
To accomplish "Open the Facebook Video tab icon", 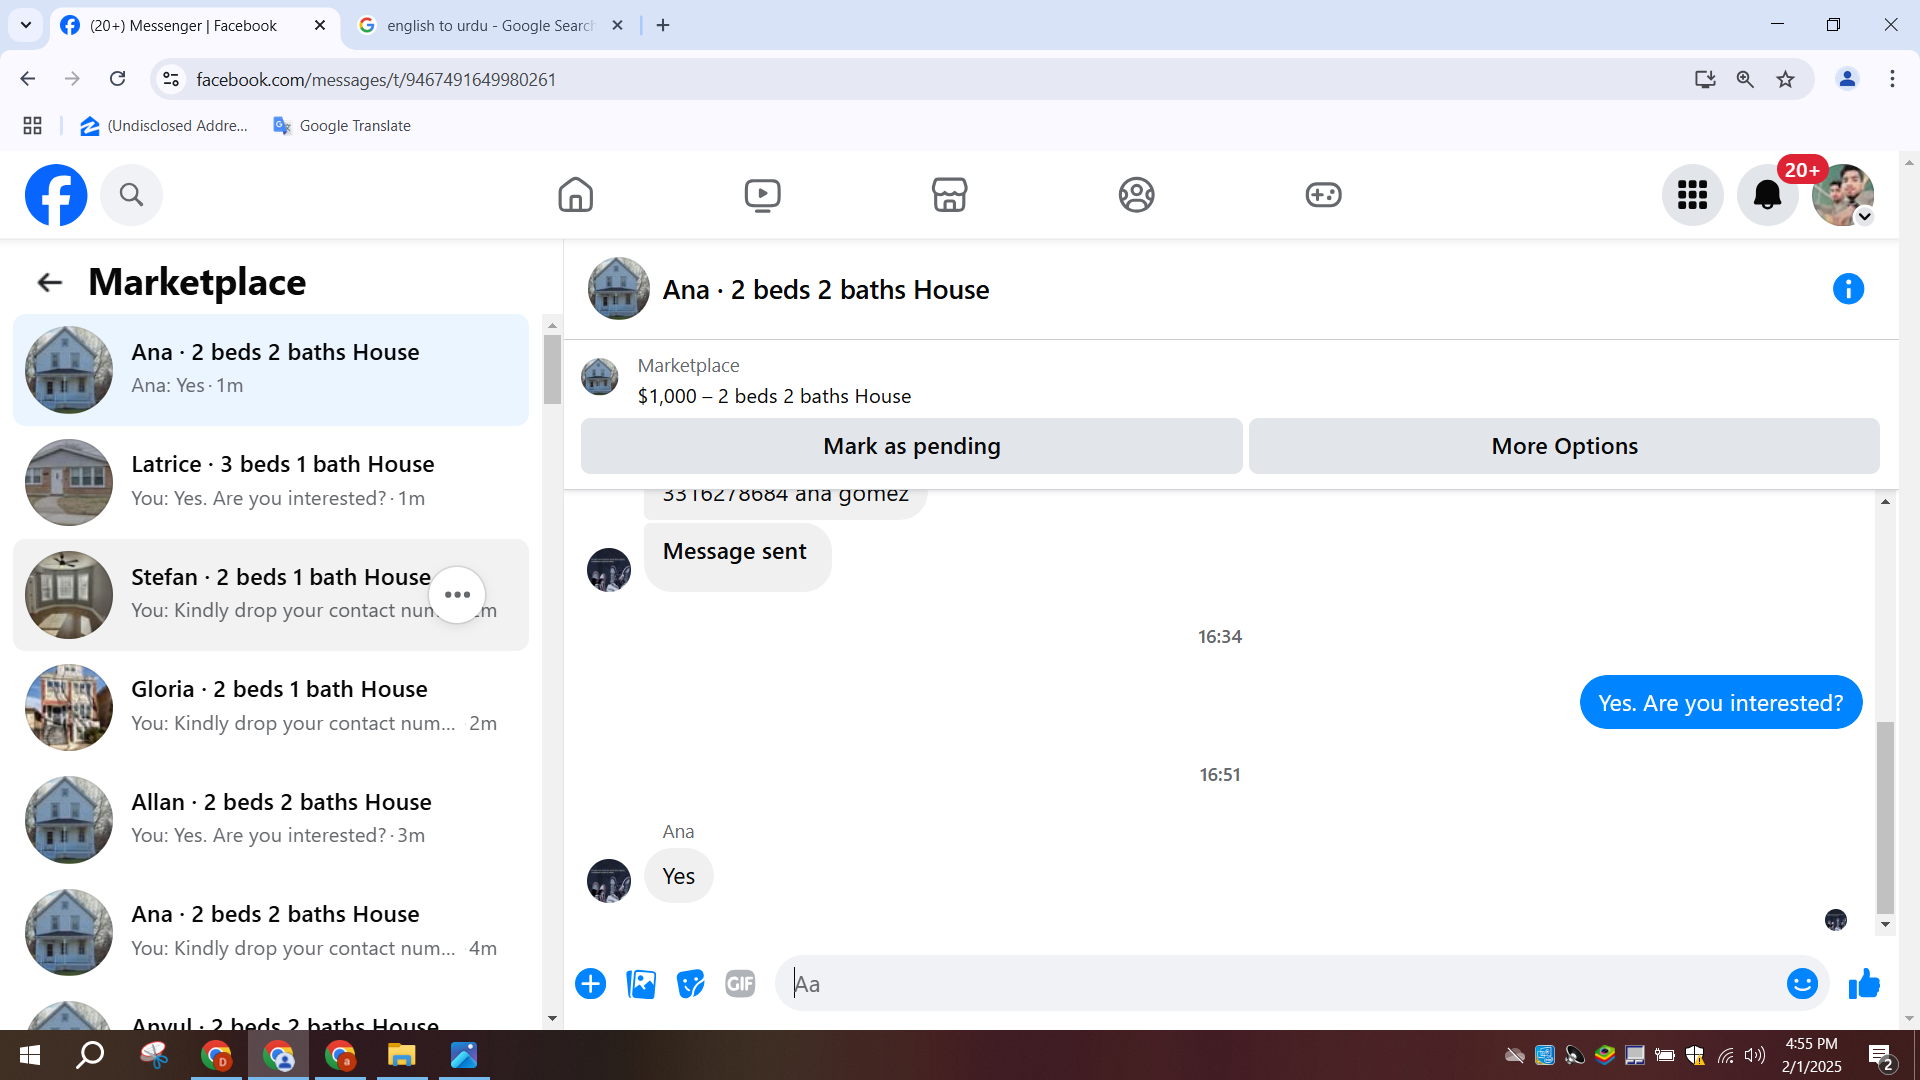I will (x=762, y=194).
